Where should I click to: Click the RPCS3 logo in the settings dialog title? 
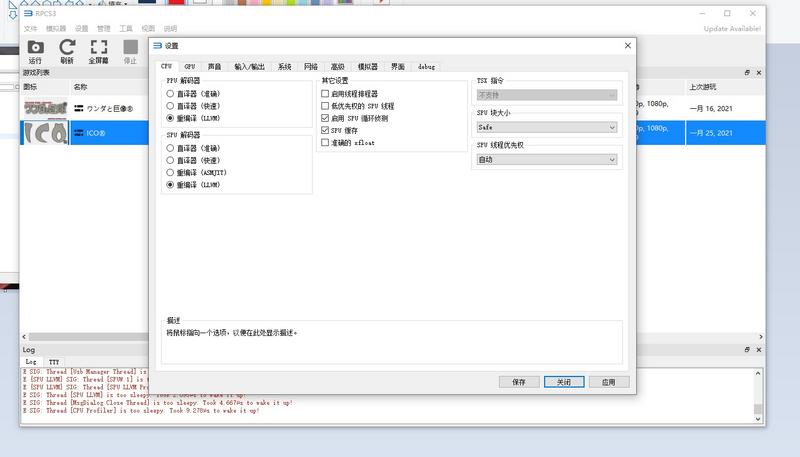click(158, 46)
